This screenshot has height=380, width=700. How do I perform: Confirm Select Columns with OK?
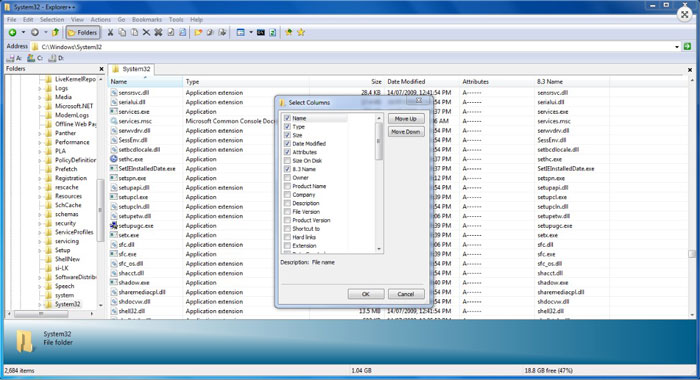click(366, 294)
